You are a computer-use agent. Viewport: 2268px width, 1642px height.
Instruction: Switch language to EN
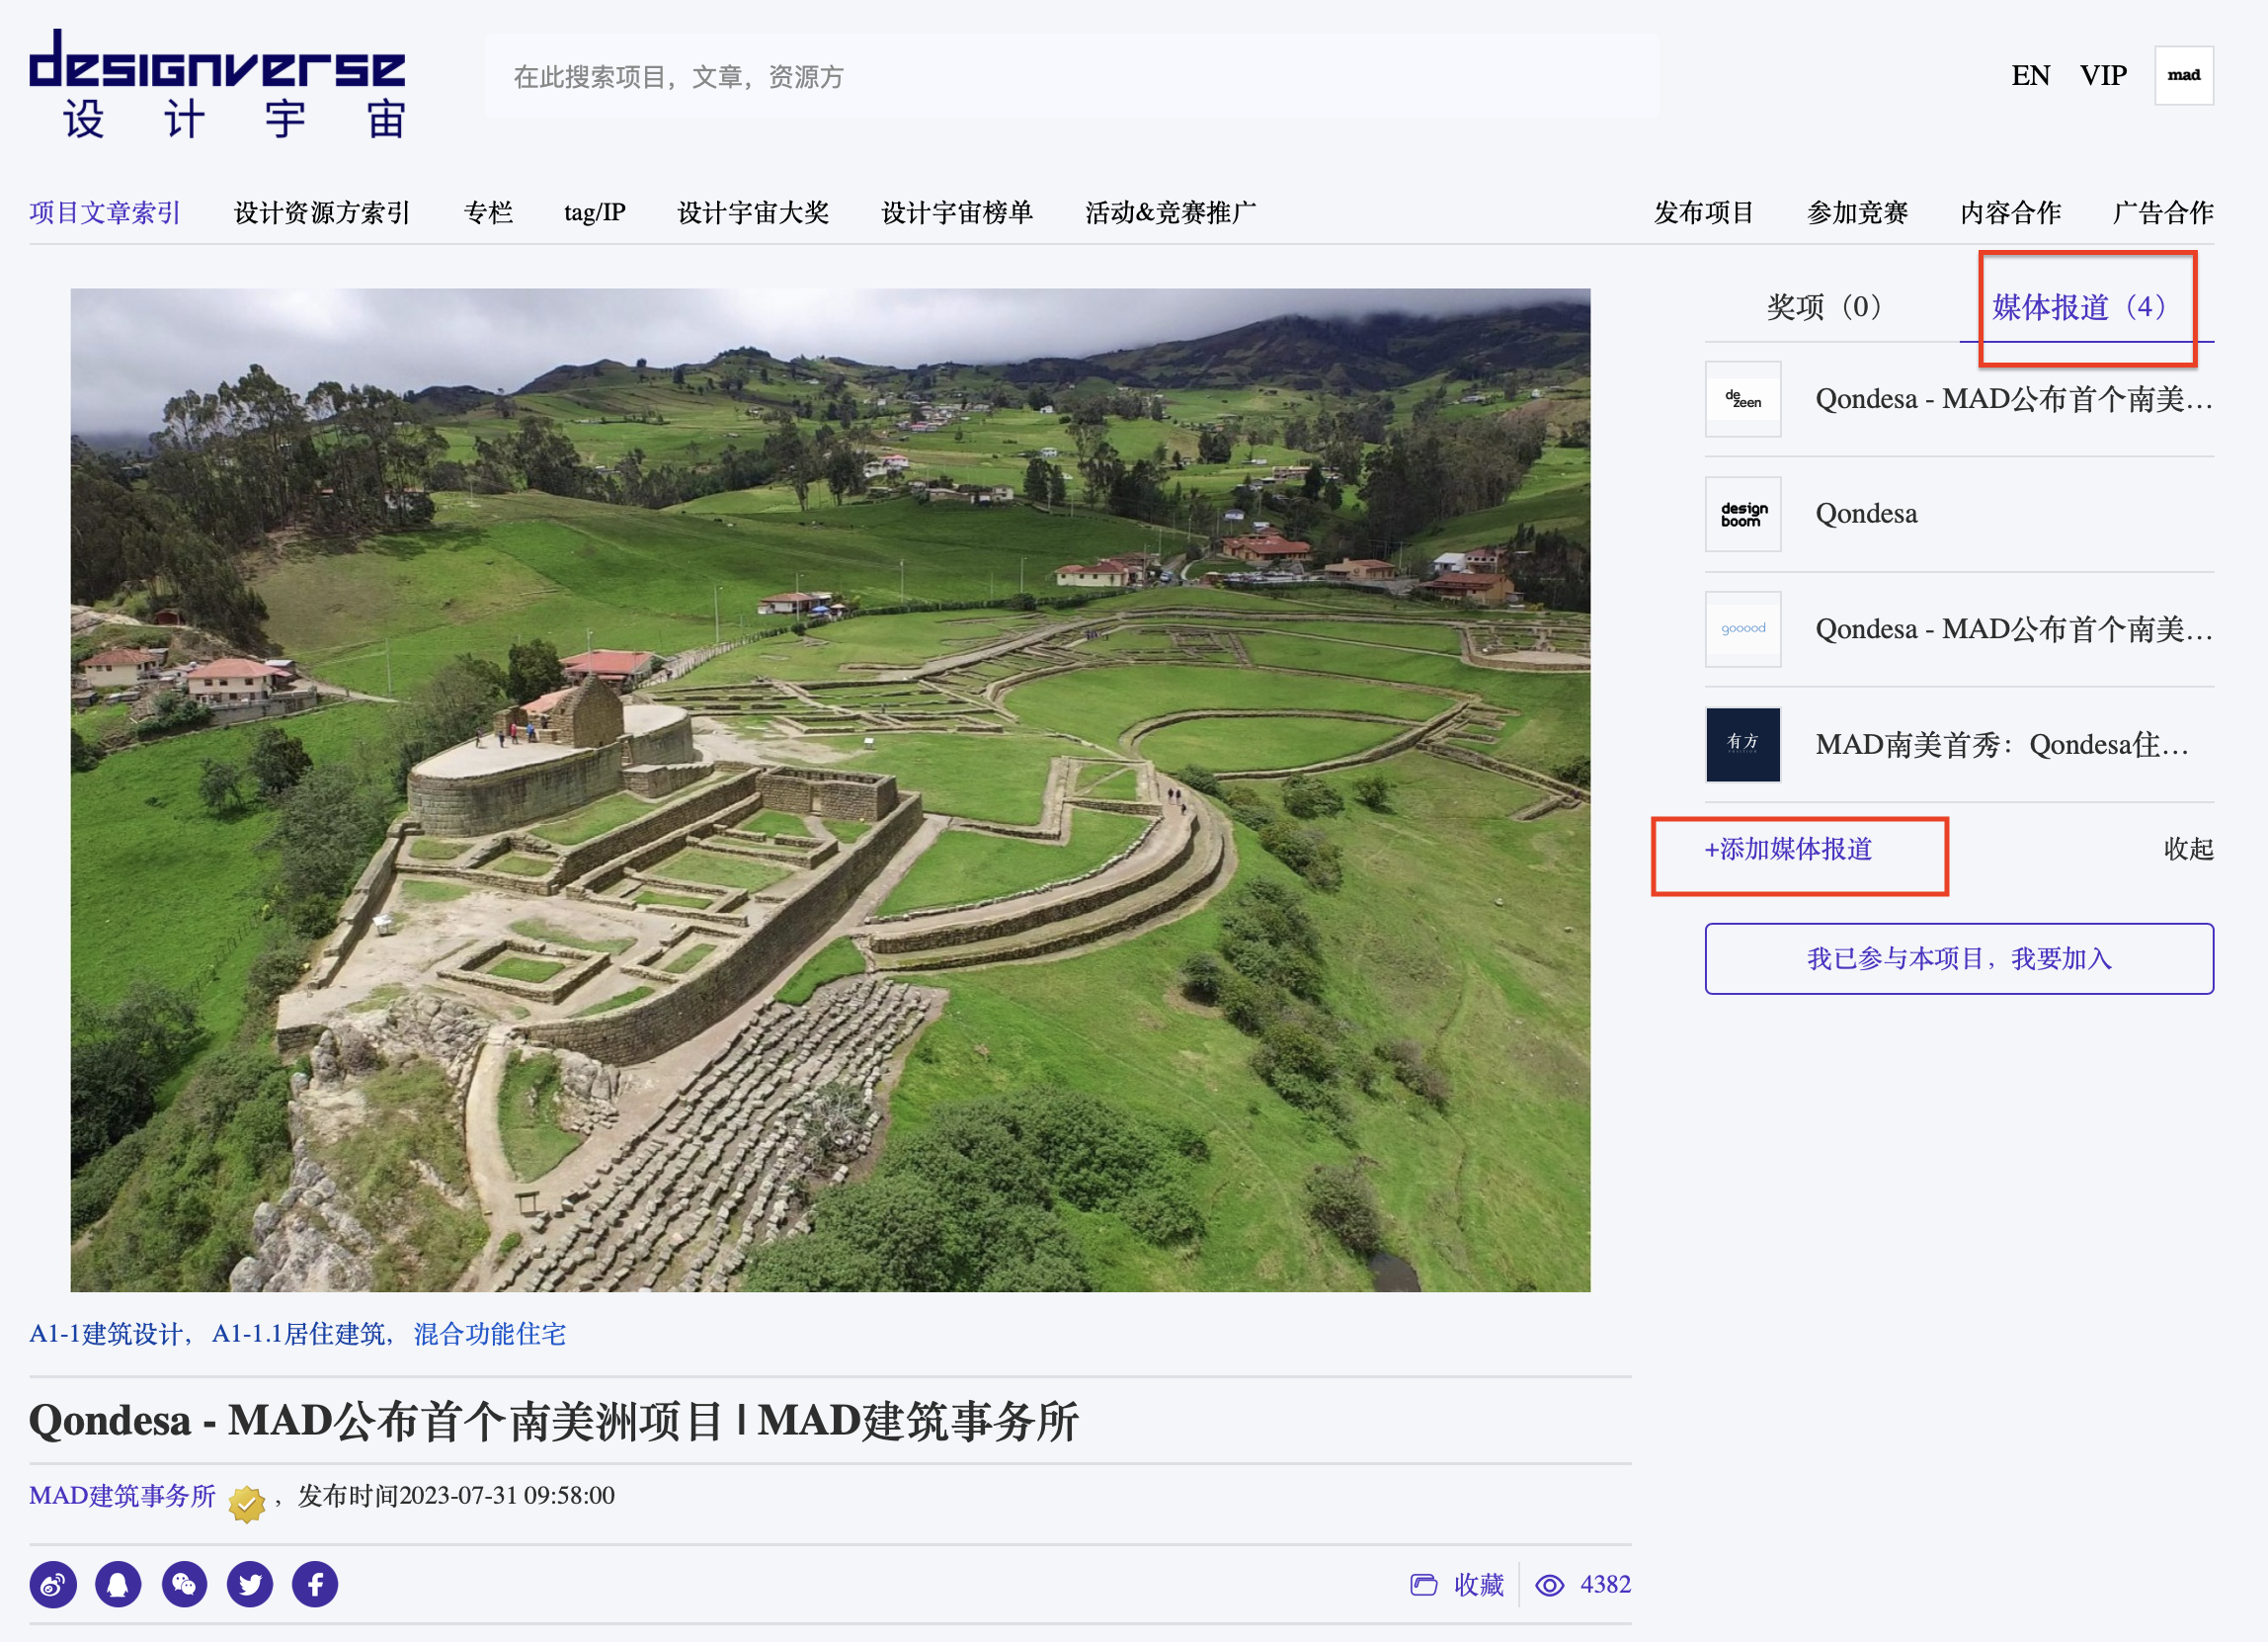[x=2029, y=75]
